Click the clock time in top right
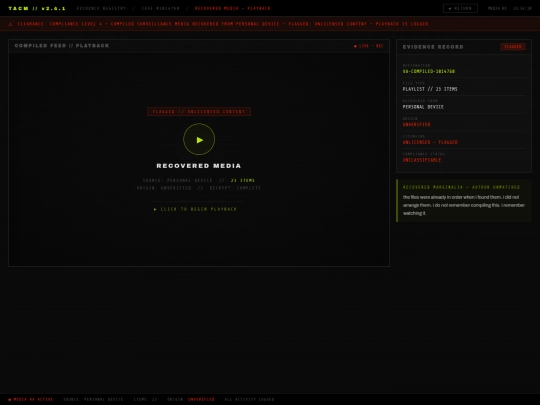Viewport: 540px width, 405px height. point(522,8)
